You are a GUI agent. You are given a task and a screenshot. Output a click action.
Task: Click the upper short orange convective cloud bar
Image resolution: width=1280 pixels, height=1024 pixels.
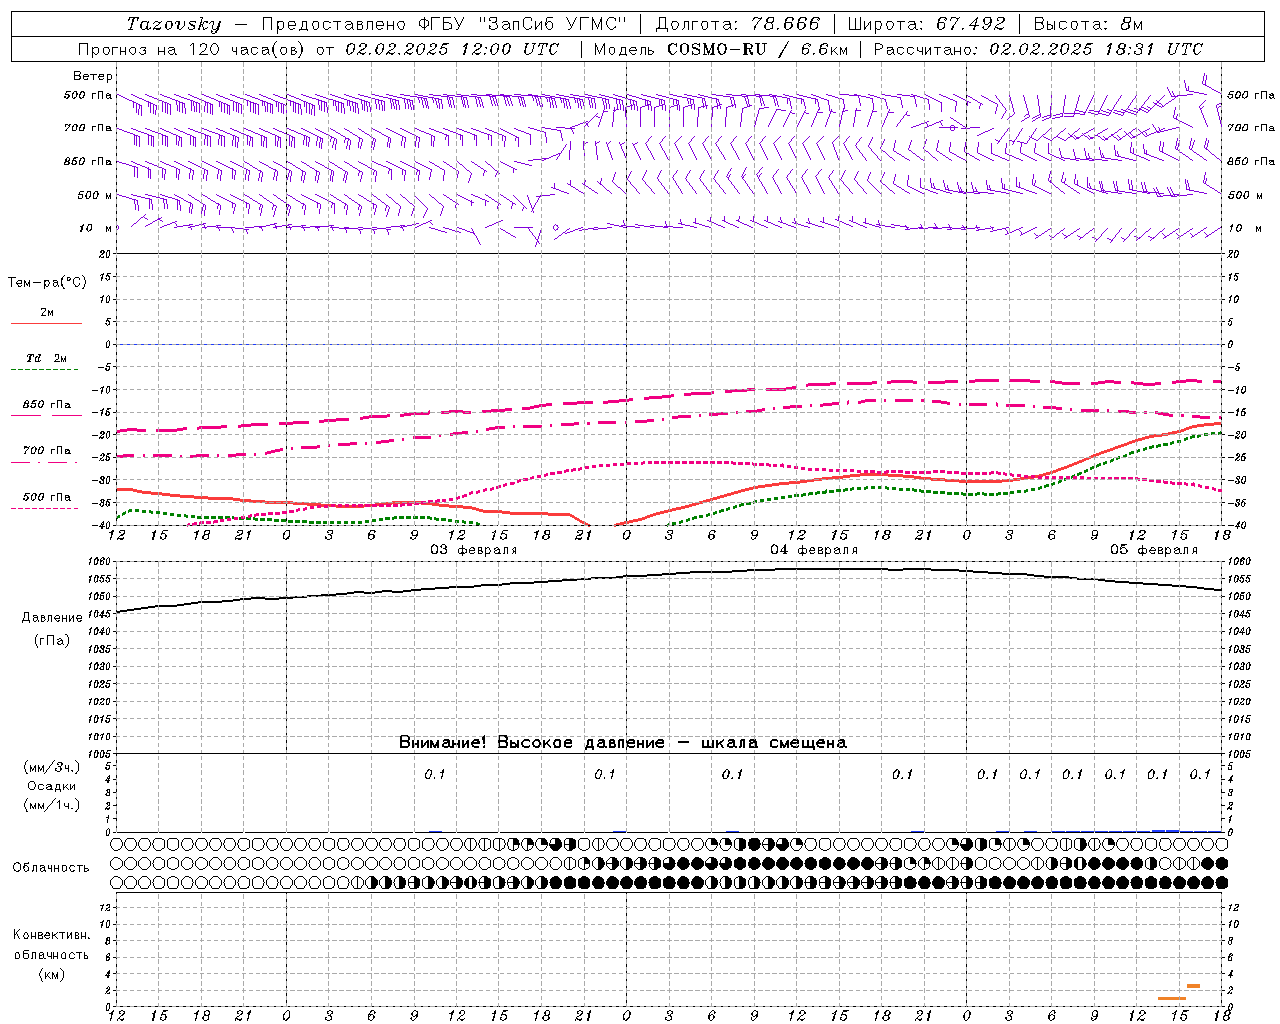1193,986
